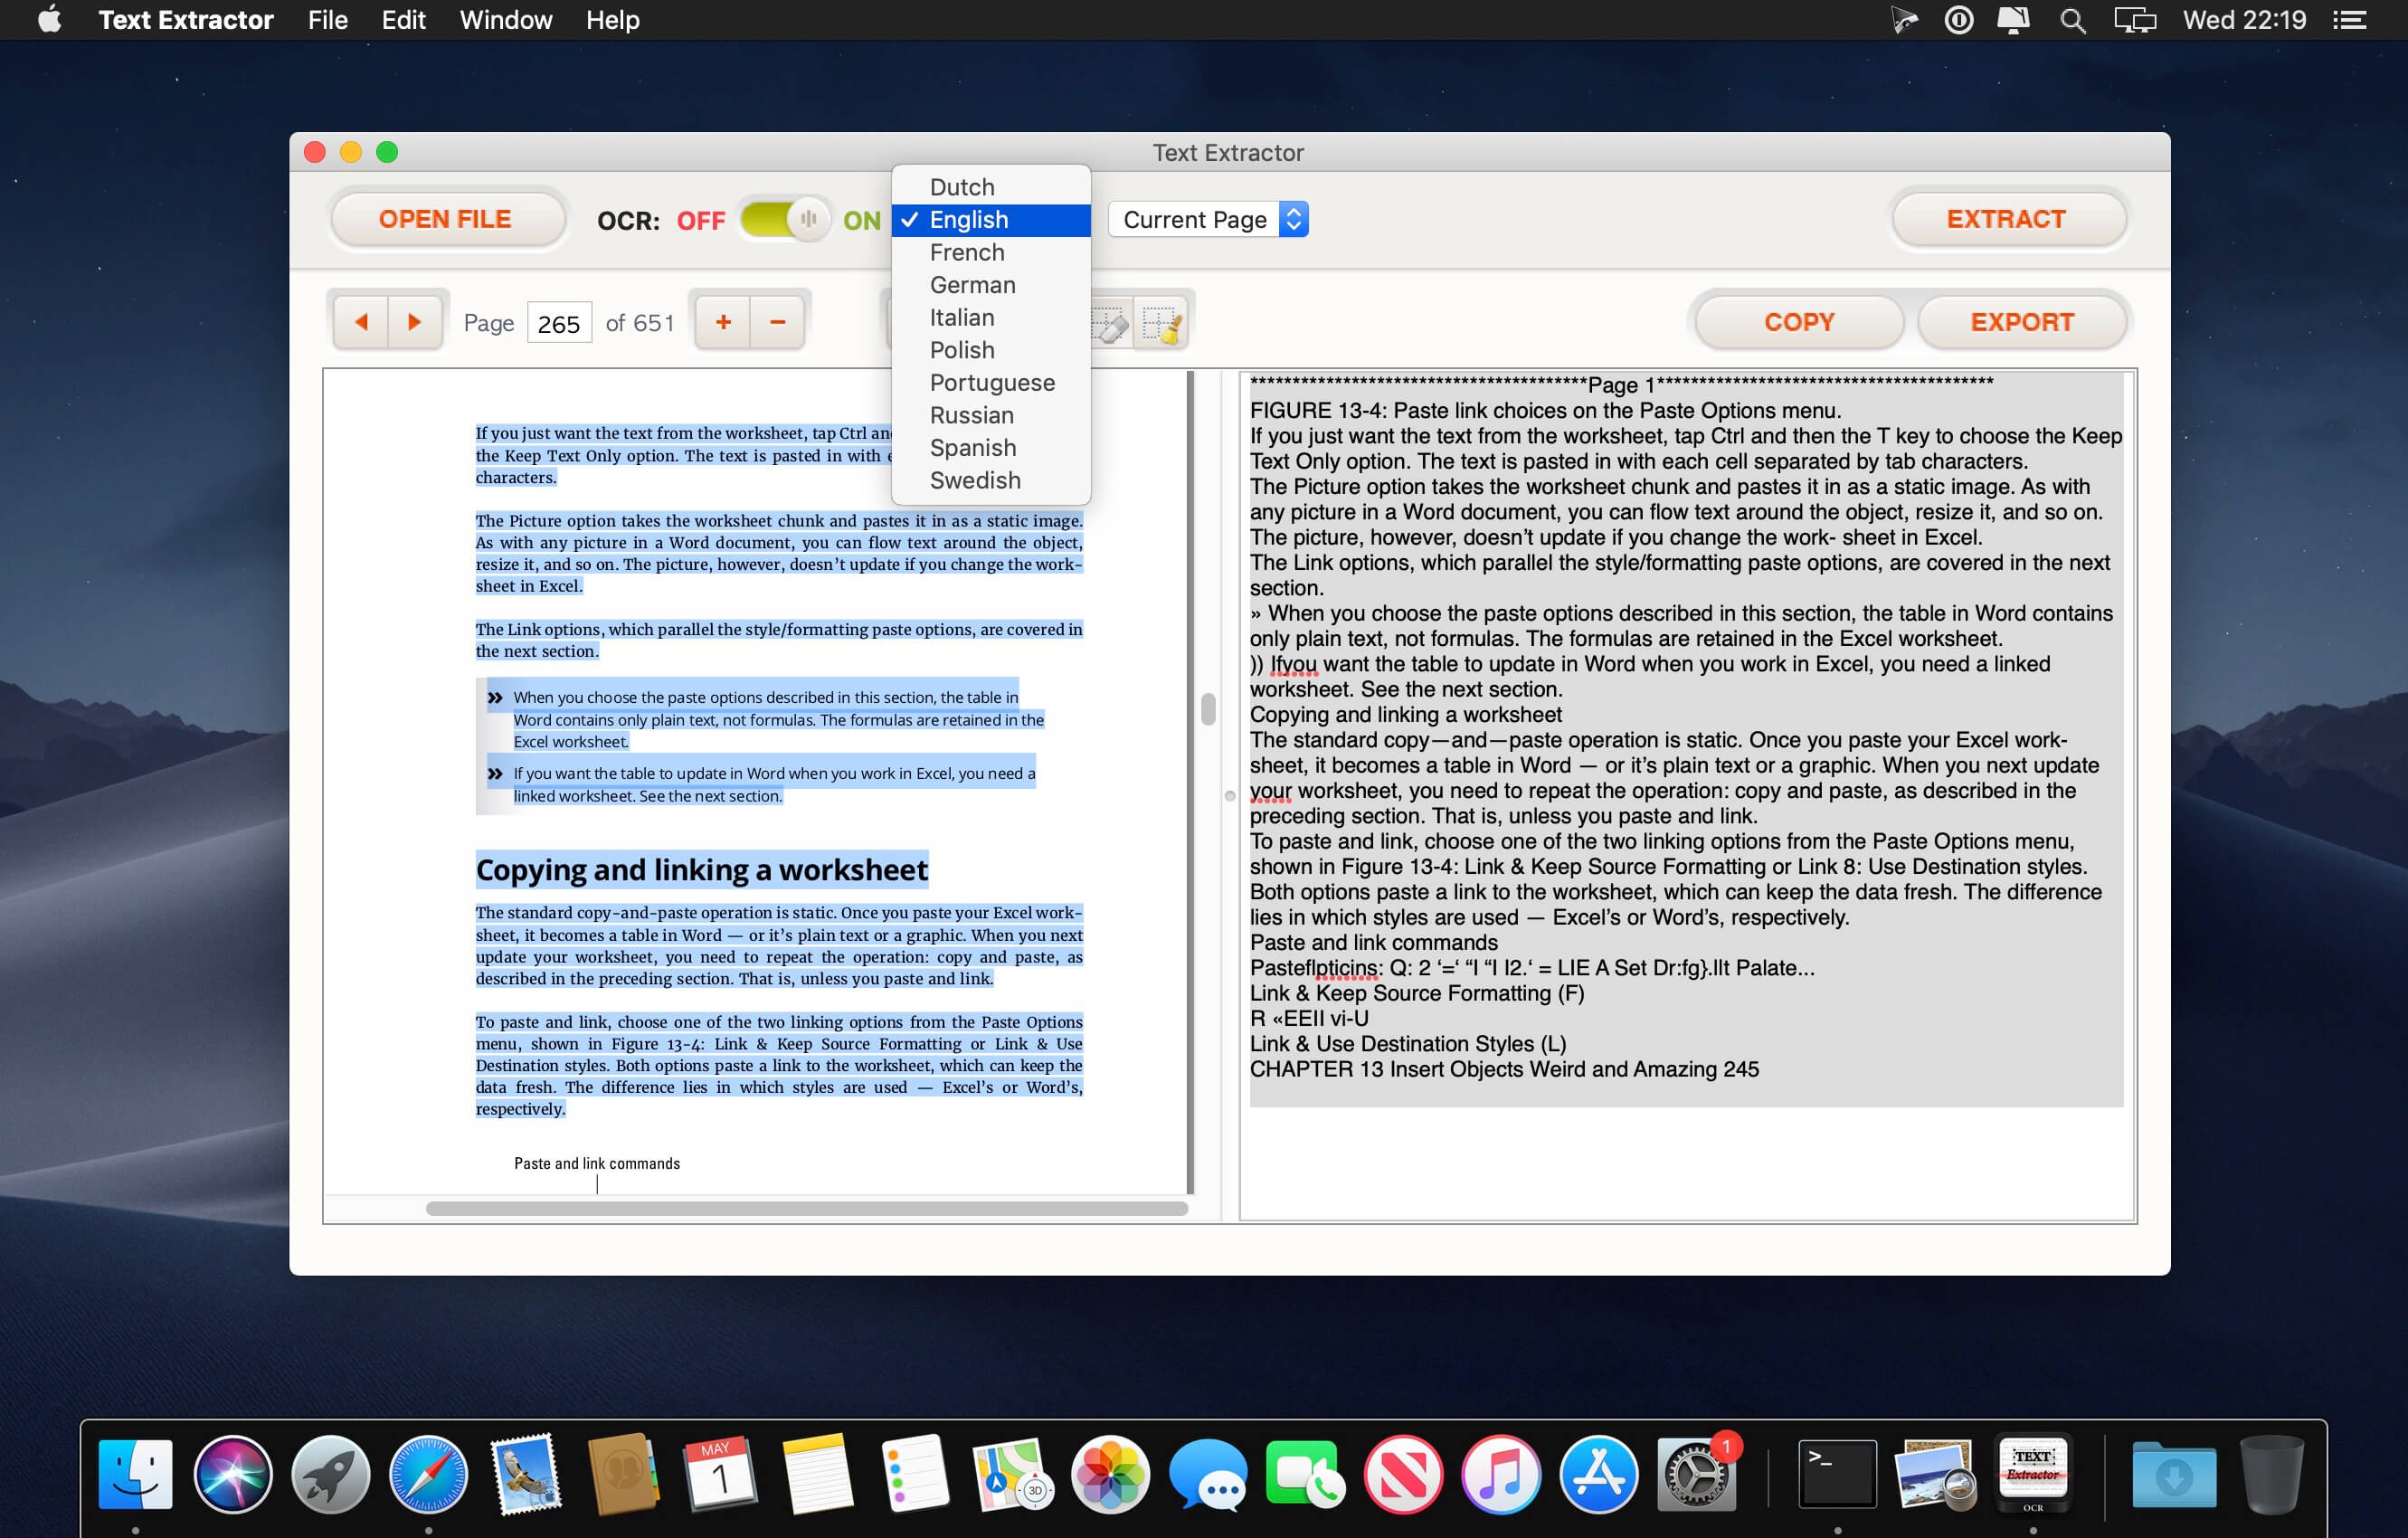
Task: Pick German from the language menu
Action: 990,285
